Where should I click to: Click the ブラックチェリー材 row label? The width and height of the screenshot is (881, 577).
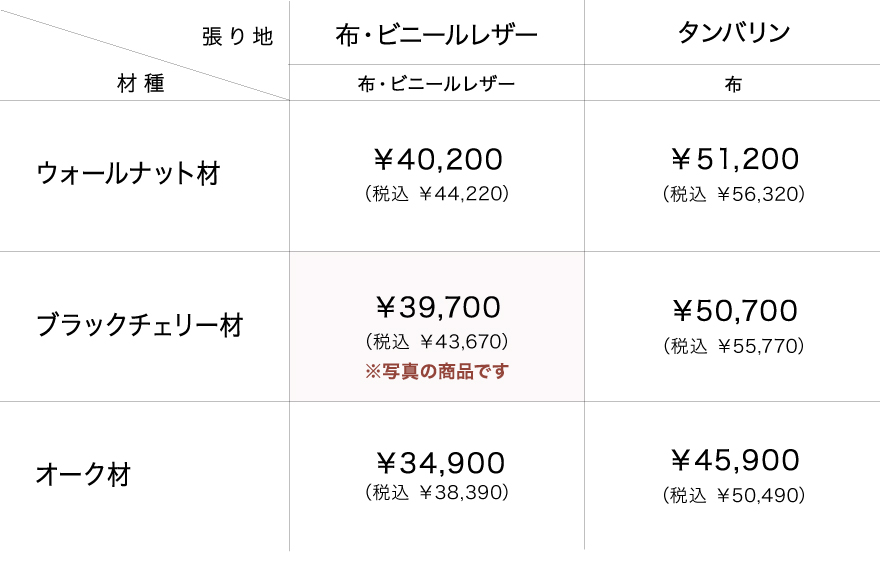139,325
